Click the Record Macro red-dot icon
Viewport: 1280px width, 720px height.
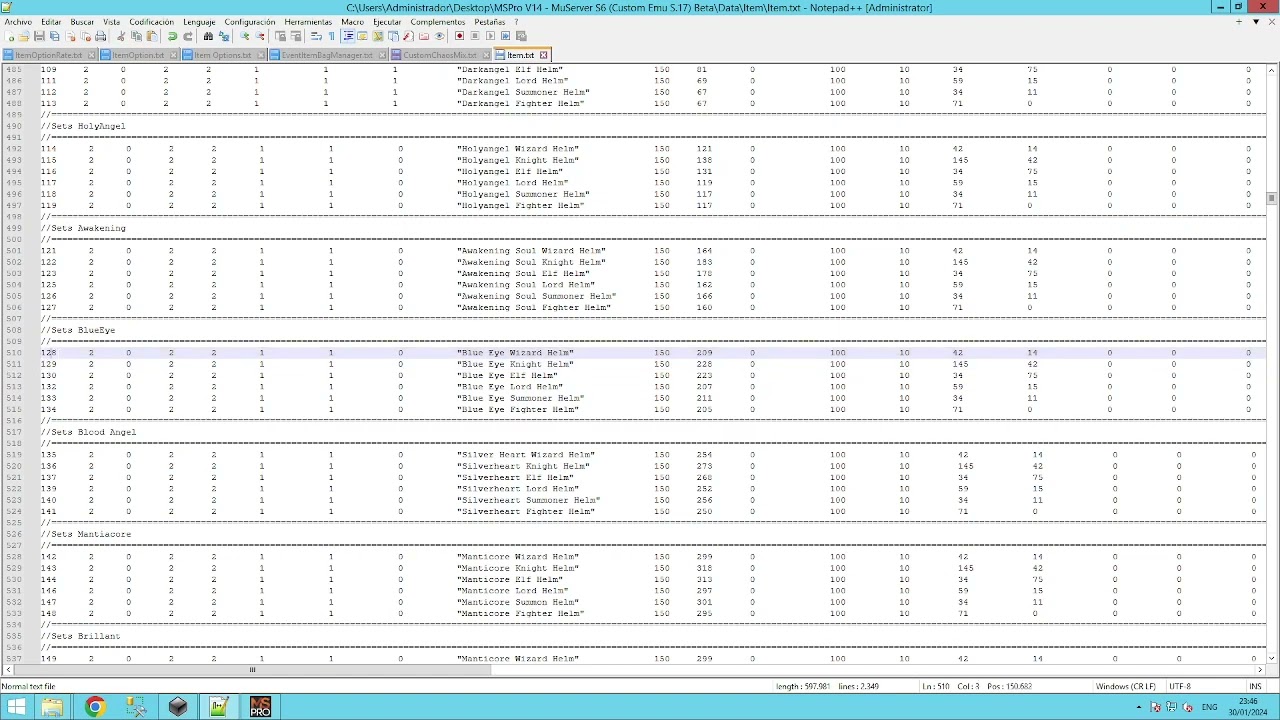(459, 36)
